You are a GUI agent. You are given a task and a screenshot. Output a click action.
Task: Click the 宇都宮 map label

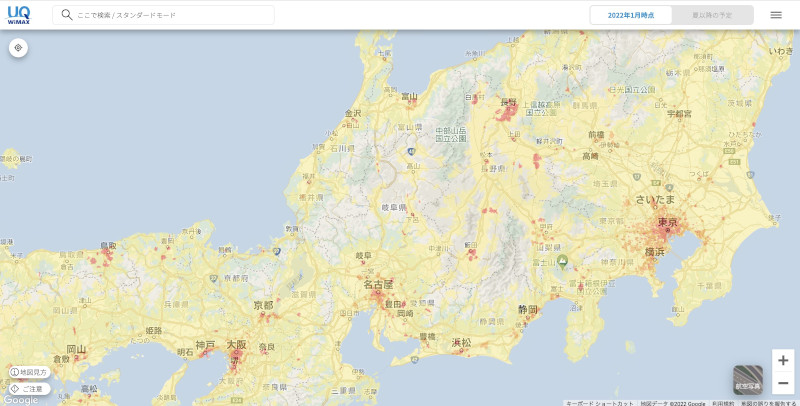pyautogui.click(x=679, y=114)
